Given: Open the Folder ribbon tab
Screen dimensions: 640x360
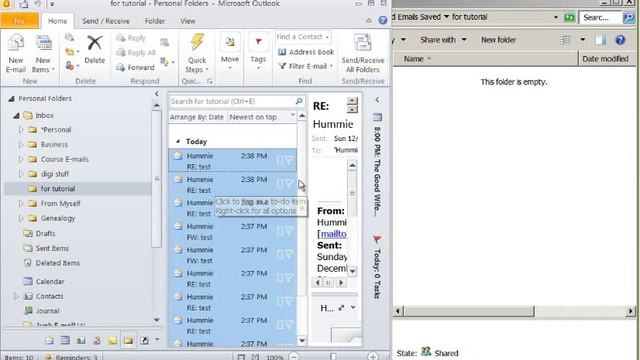Looking at the screenshot, I should [x=155, y=21].
